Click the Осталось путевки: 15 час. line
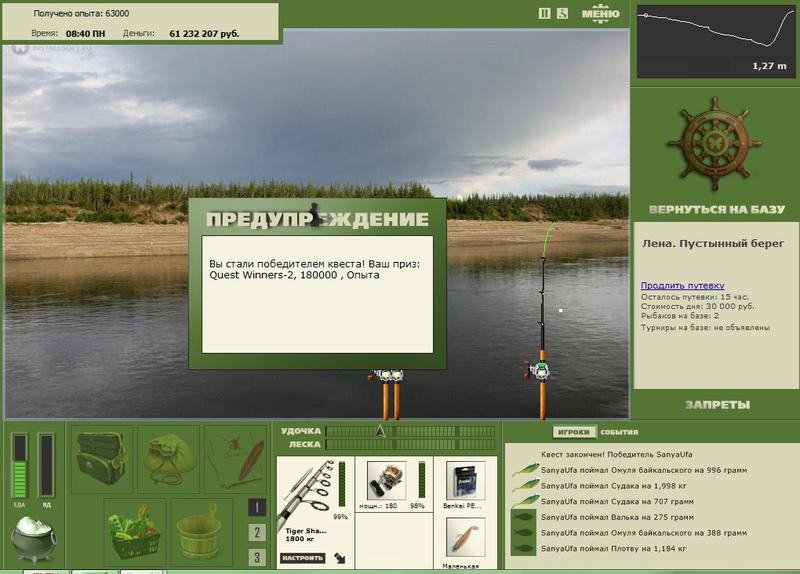Screen dimensions: 800x574 coord(694,297)
